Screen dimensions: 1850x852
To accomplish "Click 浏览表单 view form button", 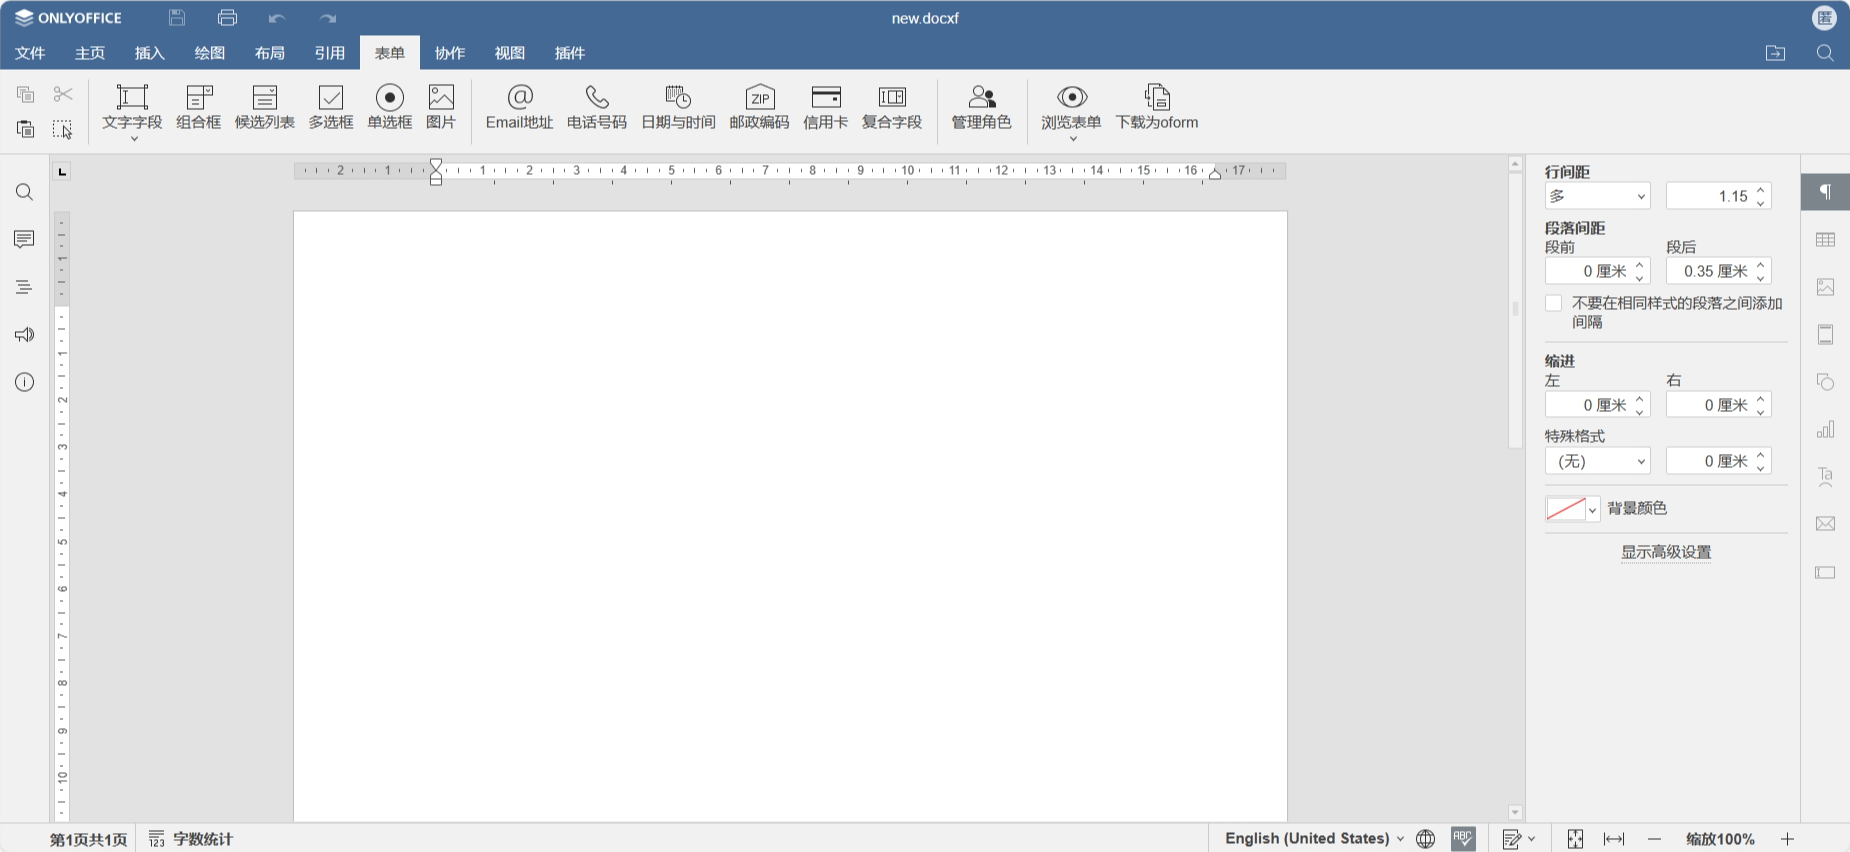I will click(1071, 107).
